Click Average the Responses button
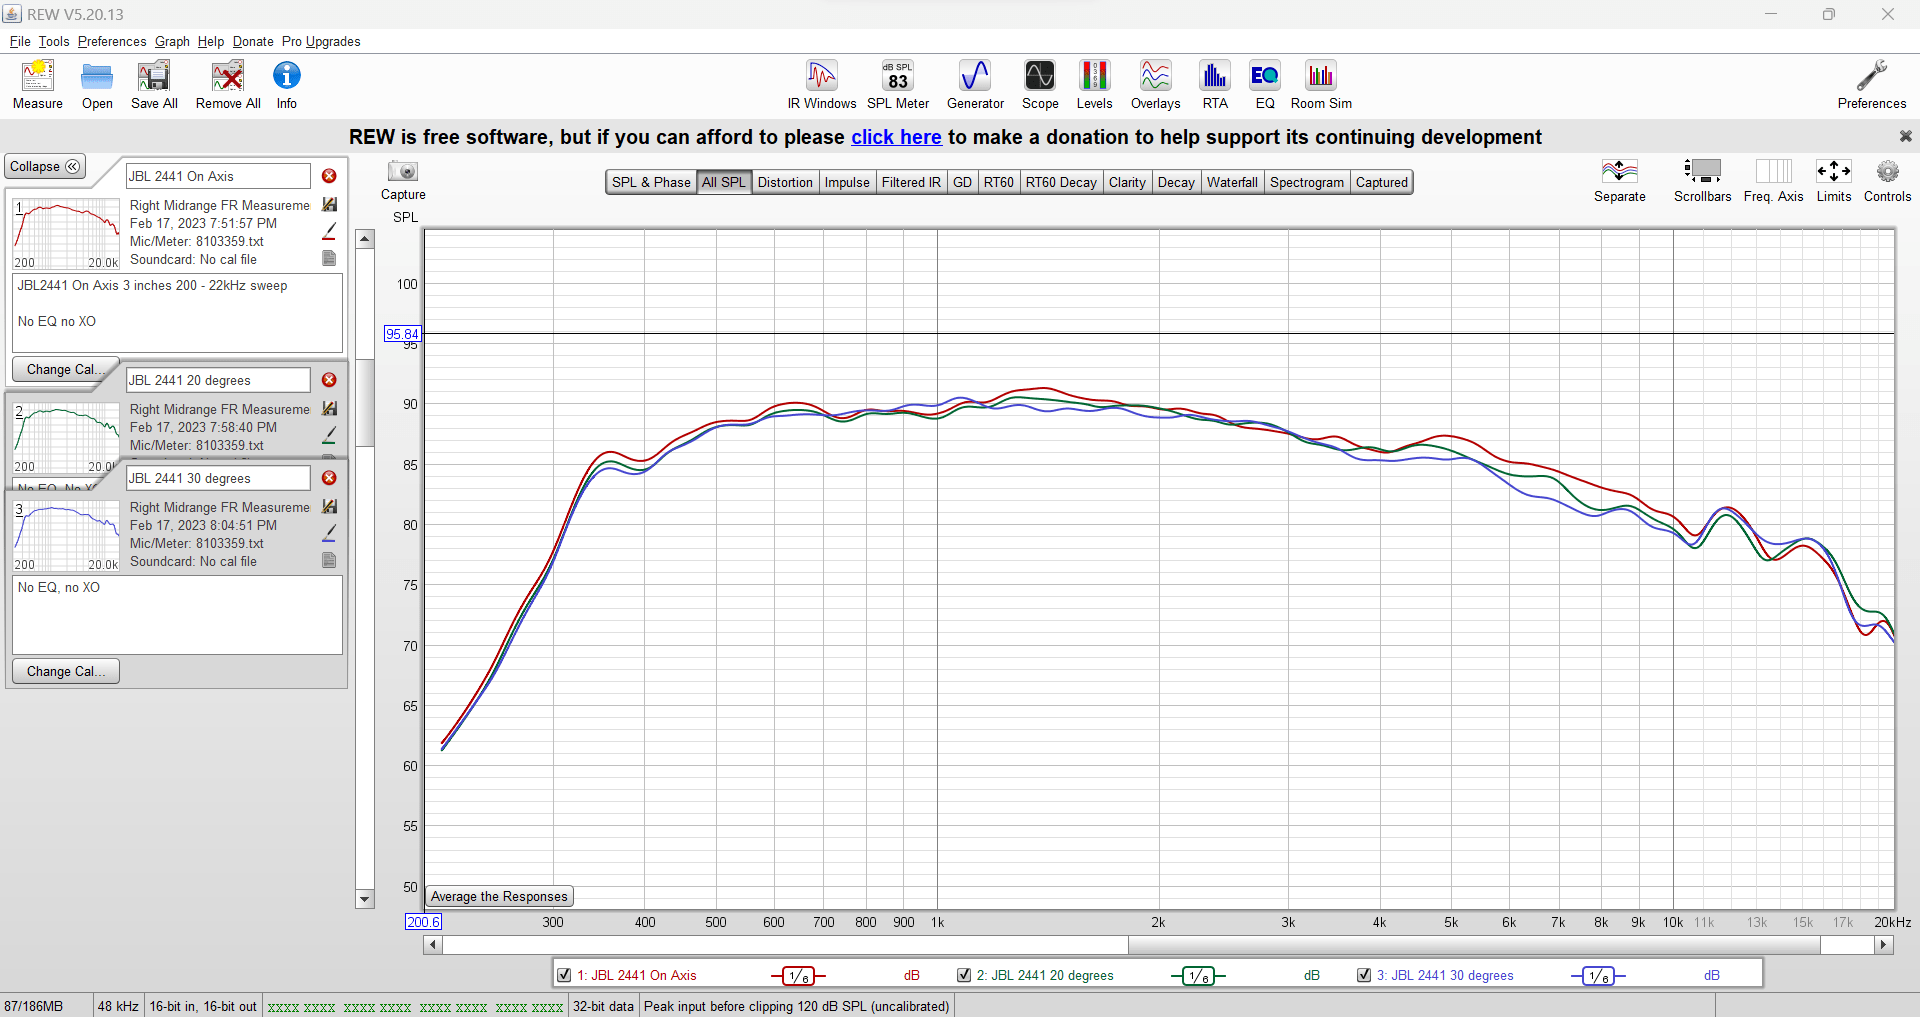Viewport: 1920px width, 1017px height. pyautogui.click(x=499, y=896)
